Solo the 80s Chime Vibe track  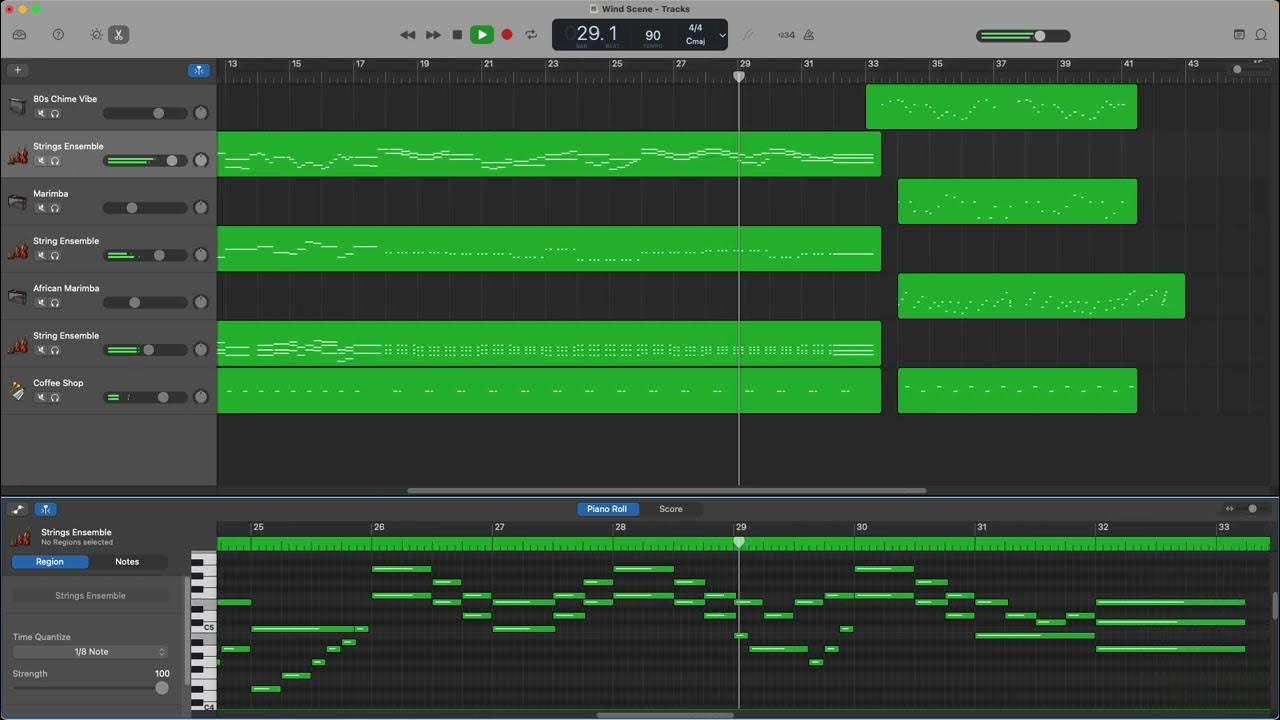coord(55,113)
